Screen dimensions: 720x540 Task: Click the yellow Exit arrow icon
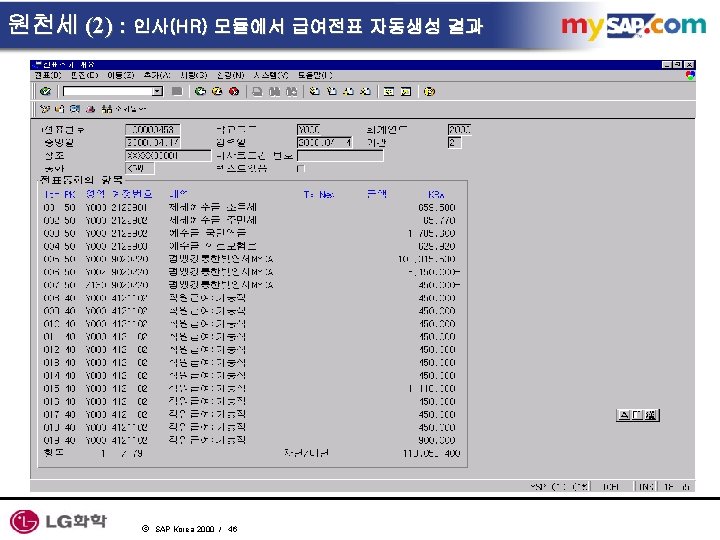217,91
